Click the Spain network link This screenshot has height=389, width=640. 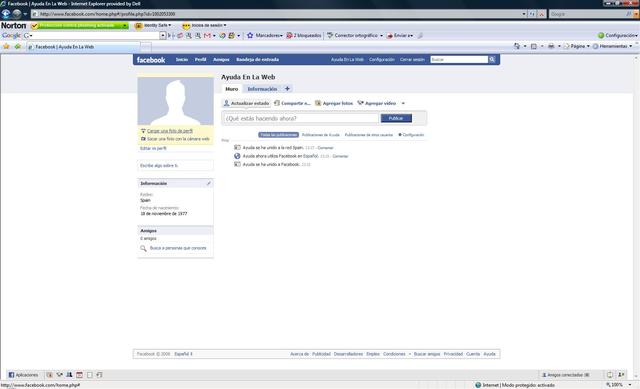coord(145,200)
